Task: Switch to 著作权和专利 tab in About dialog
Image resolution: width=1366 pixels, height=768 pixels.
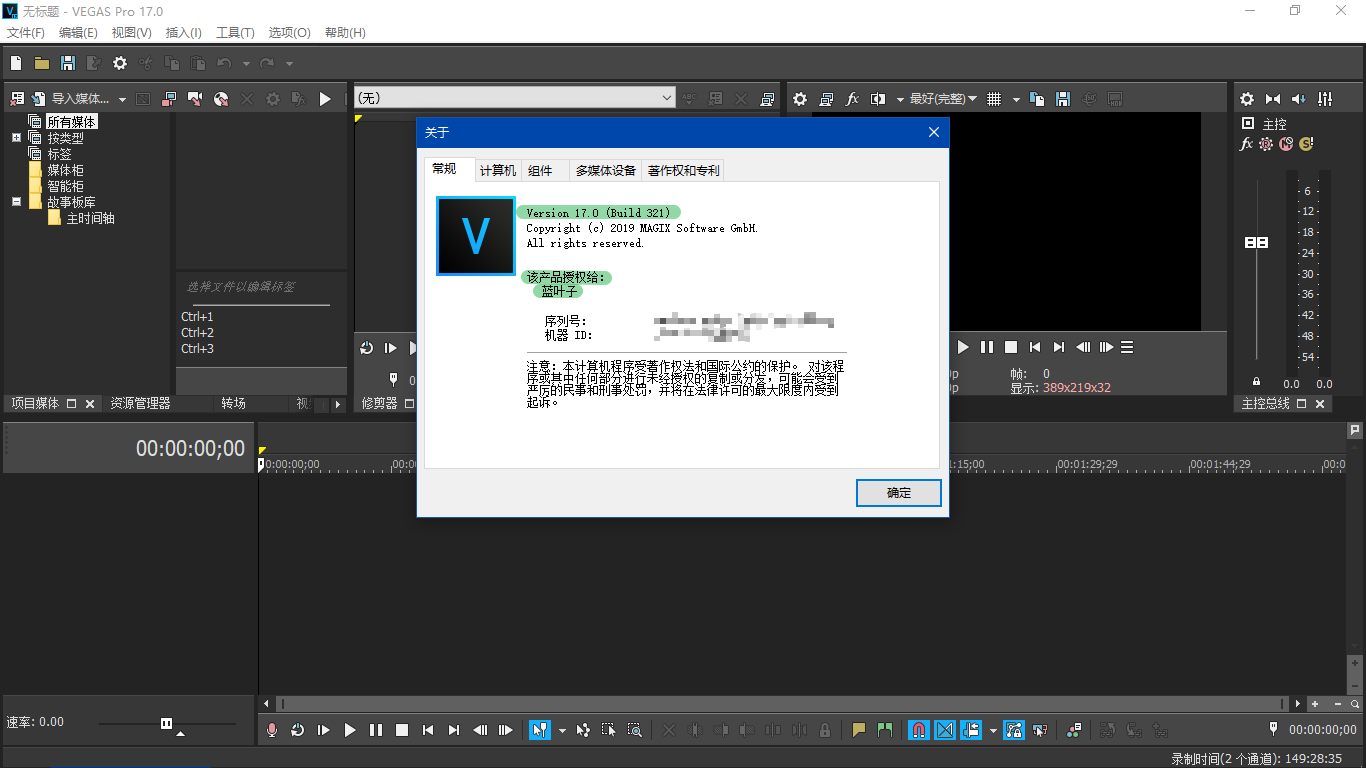Action: tap(683, 171)
